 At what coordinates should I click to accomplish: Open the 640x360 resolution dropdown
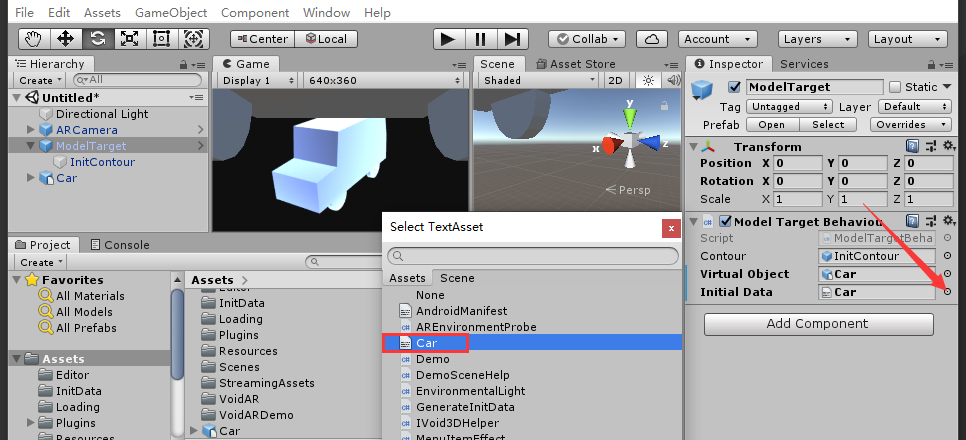pyautogui.click(x=385, y=80)
